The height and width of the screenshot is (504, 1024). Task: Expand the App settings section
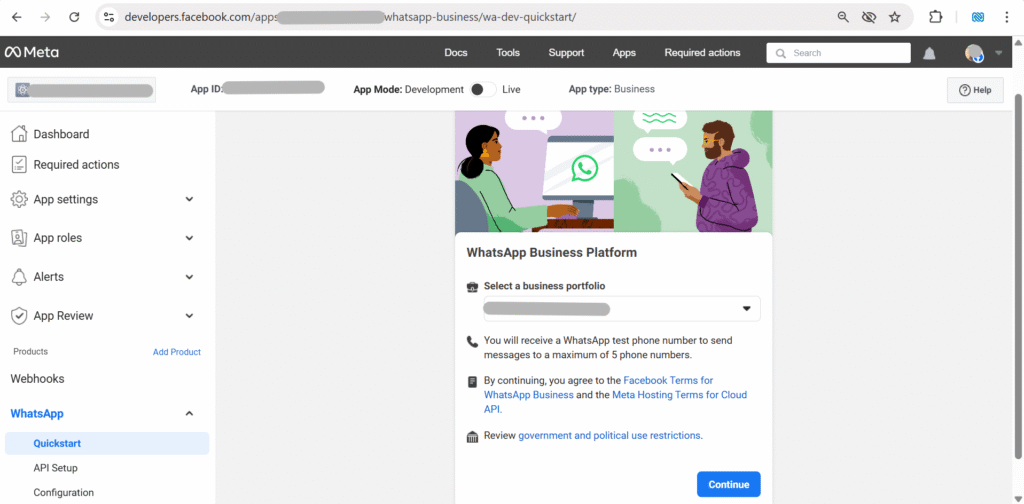coord(189,199)
